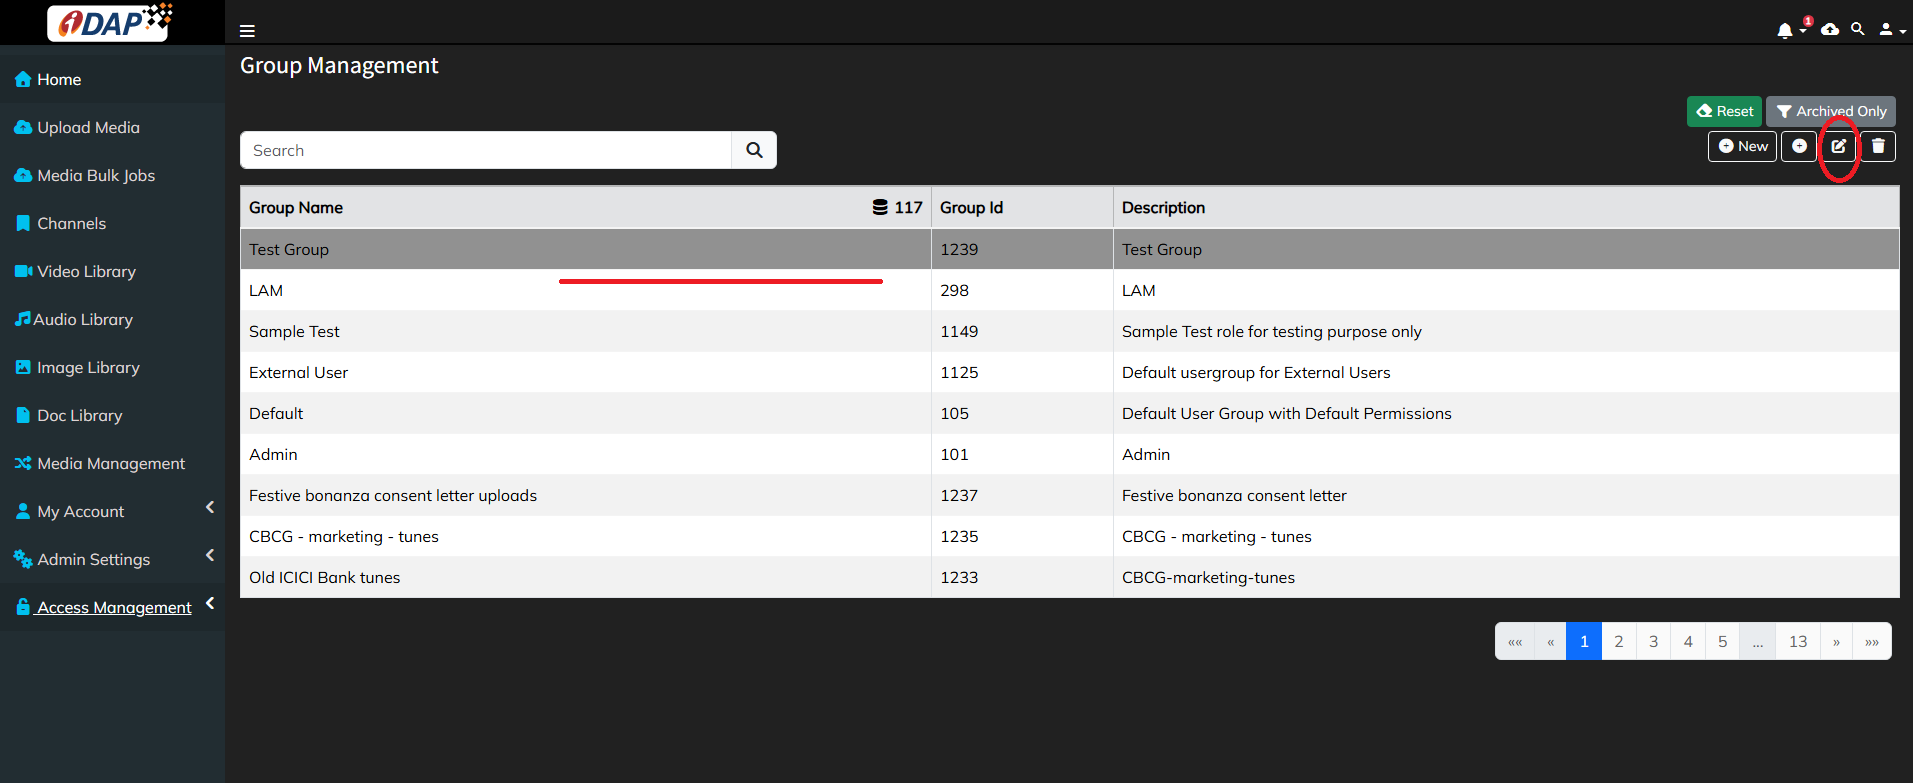Screen dimensions: 1913x783
Task: Click the search magnifier button beside Search
Action: click(754, 150)
